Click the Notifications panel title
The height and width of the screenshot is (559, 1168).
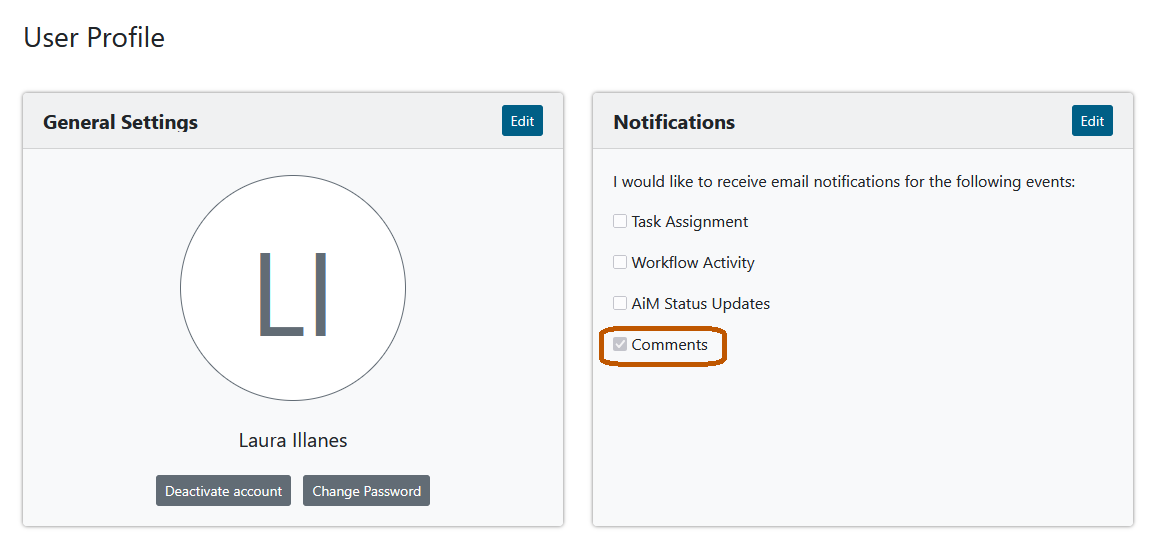coord(674,122)
